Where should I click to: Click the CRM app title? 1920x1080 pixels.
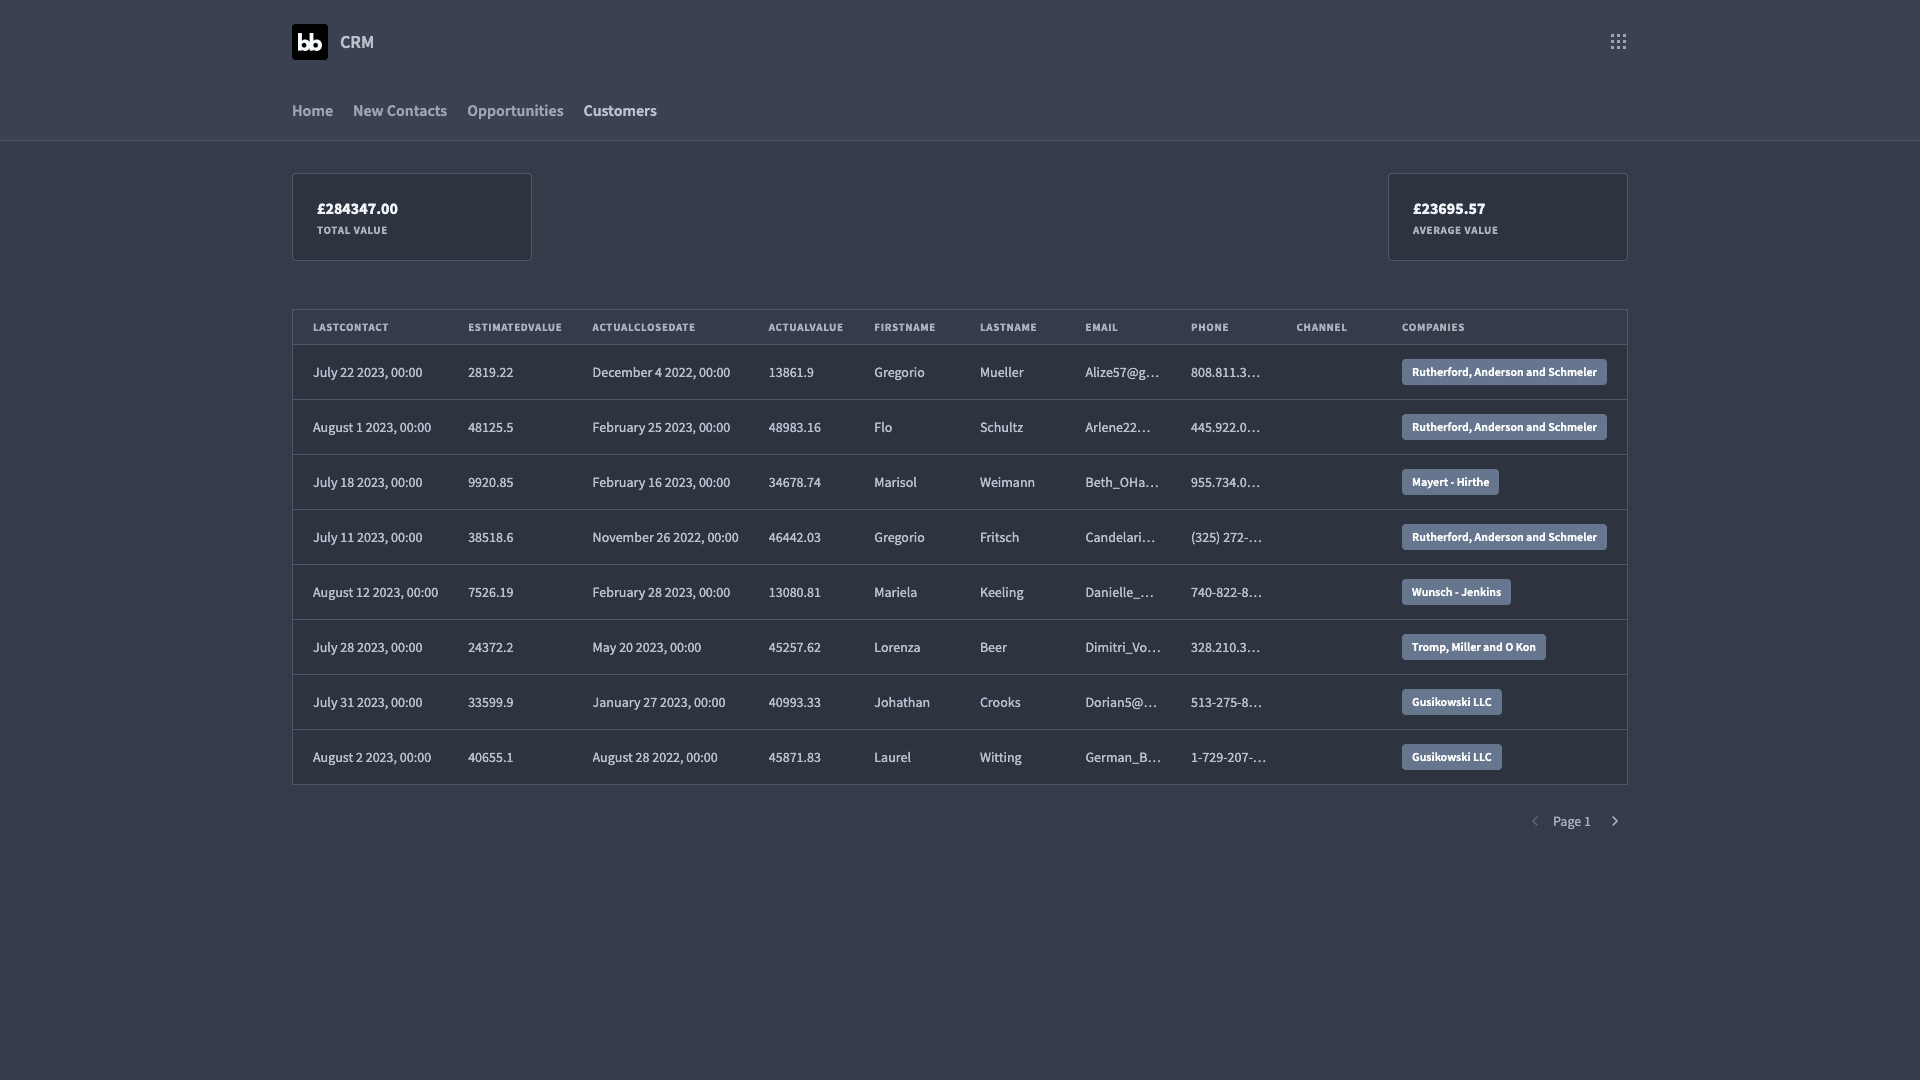[357, 42]
